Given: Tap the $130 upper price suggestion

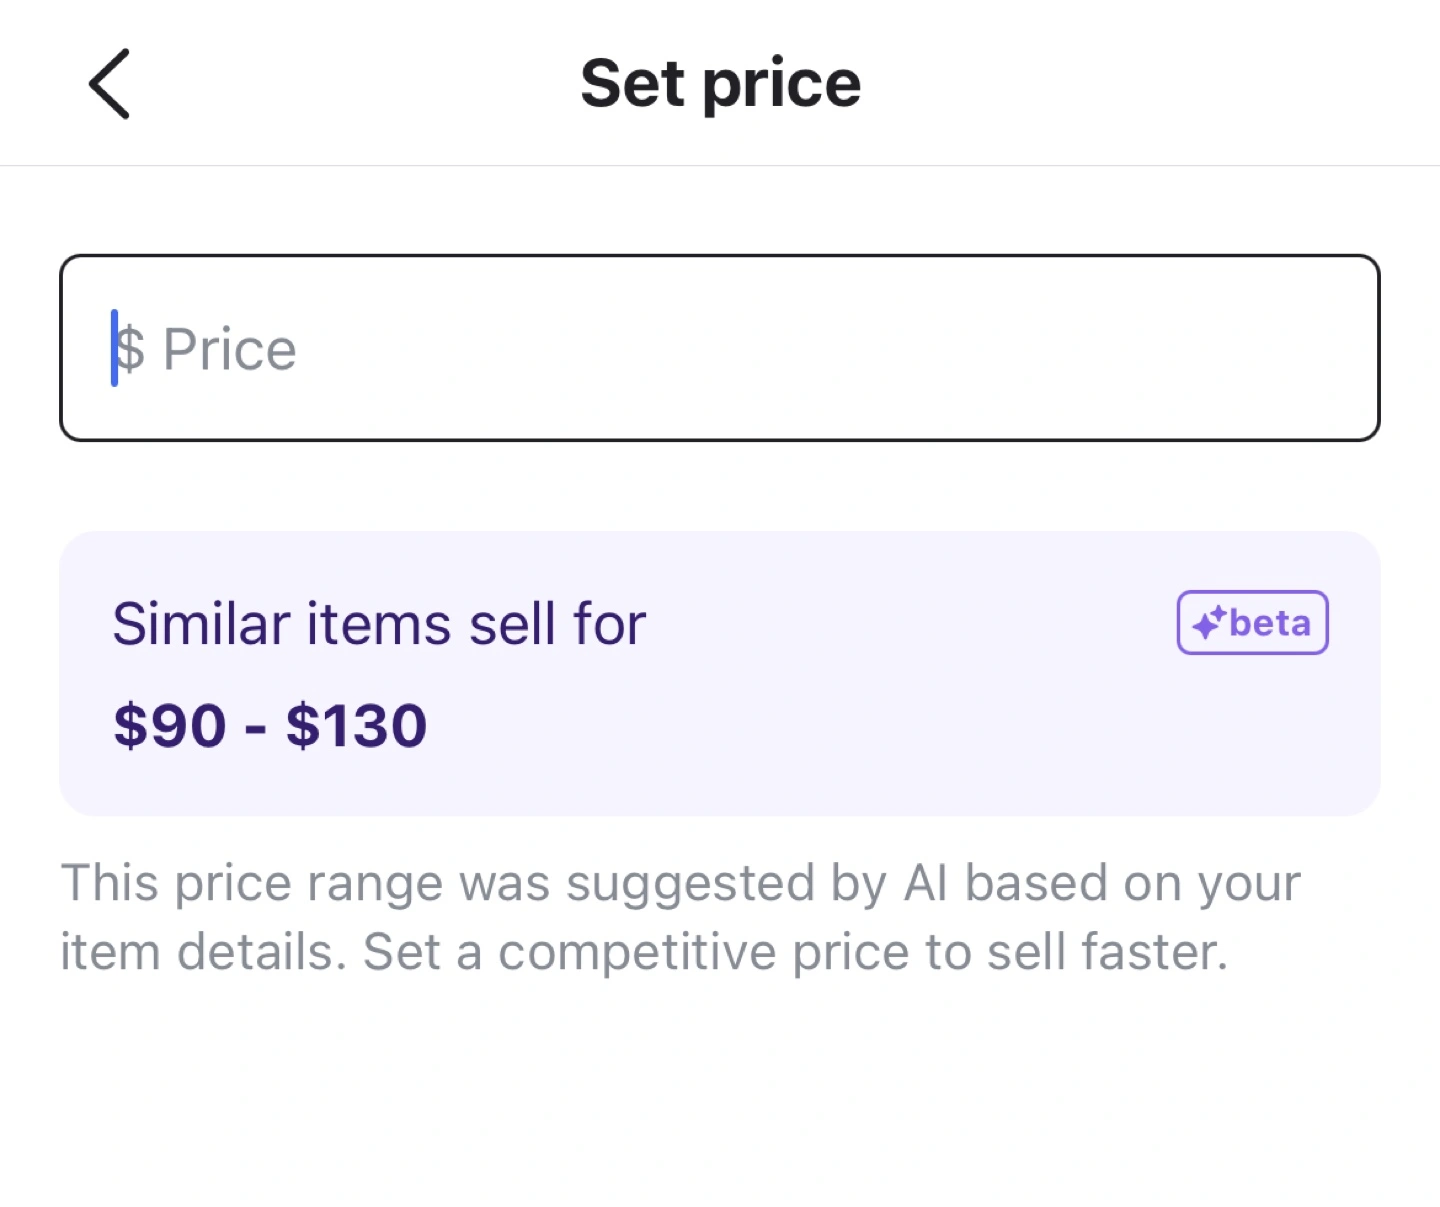Looking at the screenshot, I should (357, 725).
